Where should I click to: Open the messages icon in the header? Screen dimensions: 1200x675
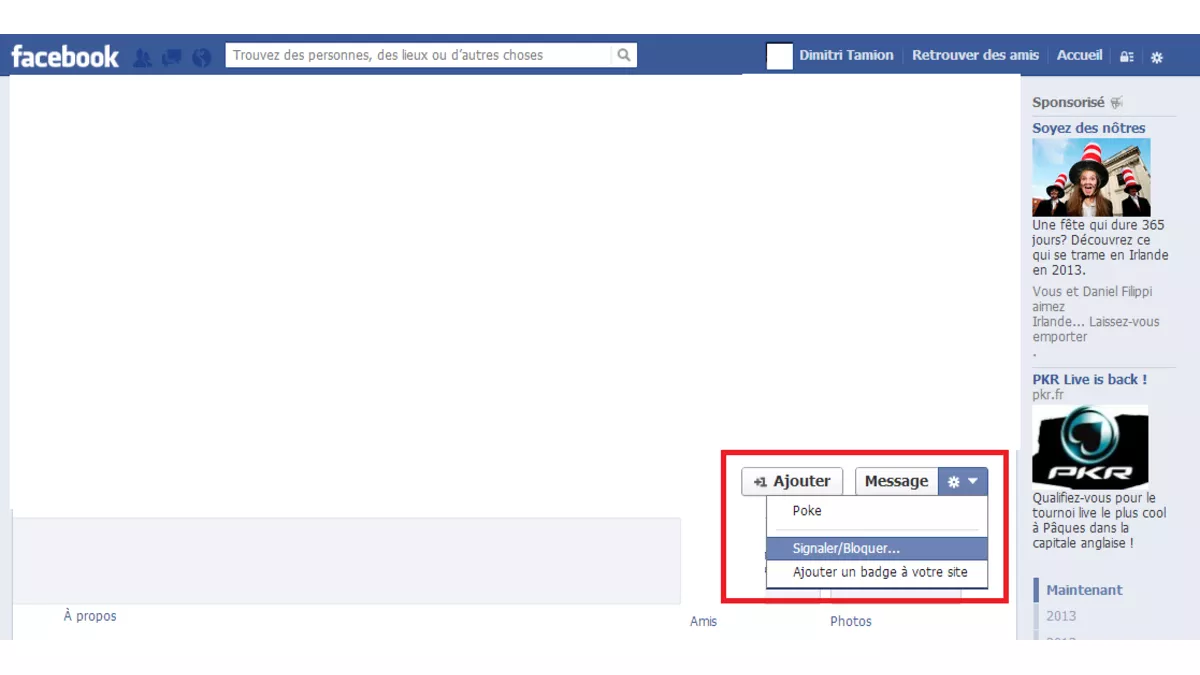pos(172,57)
